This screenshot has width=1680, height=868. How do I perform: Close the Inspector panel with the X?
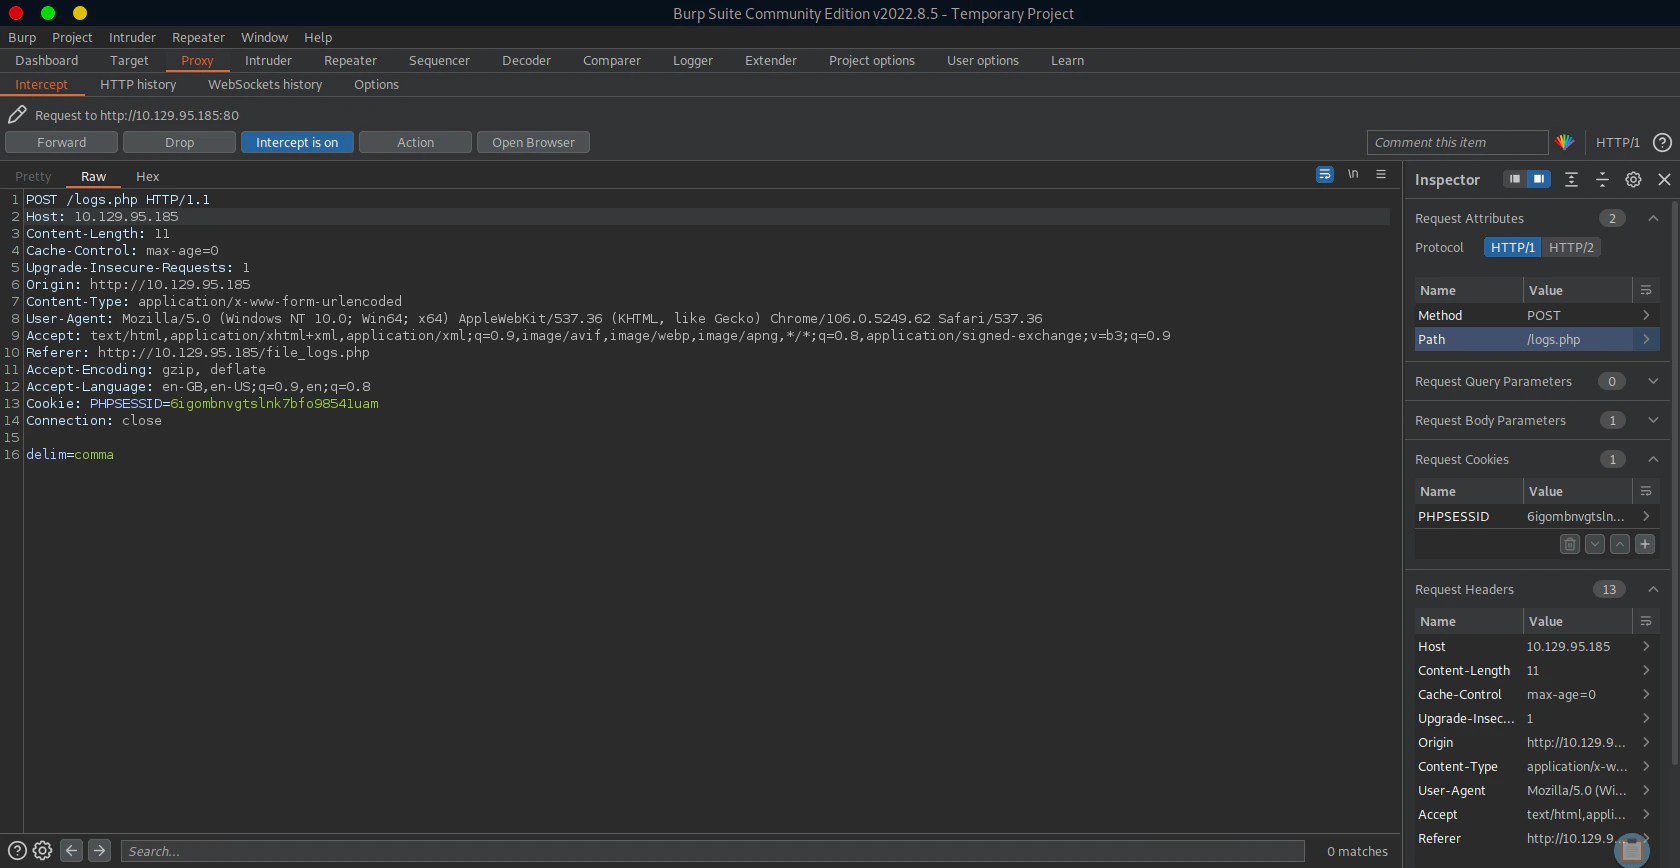click(1664, 179)
